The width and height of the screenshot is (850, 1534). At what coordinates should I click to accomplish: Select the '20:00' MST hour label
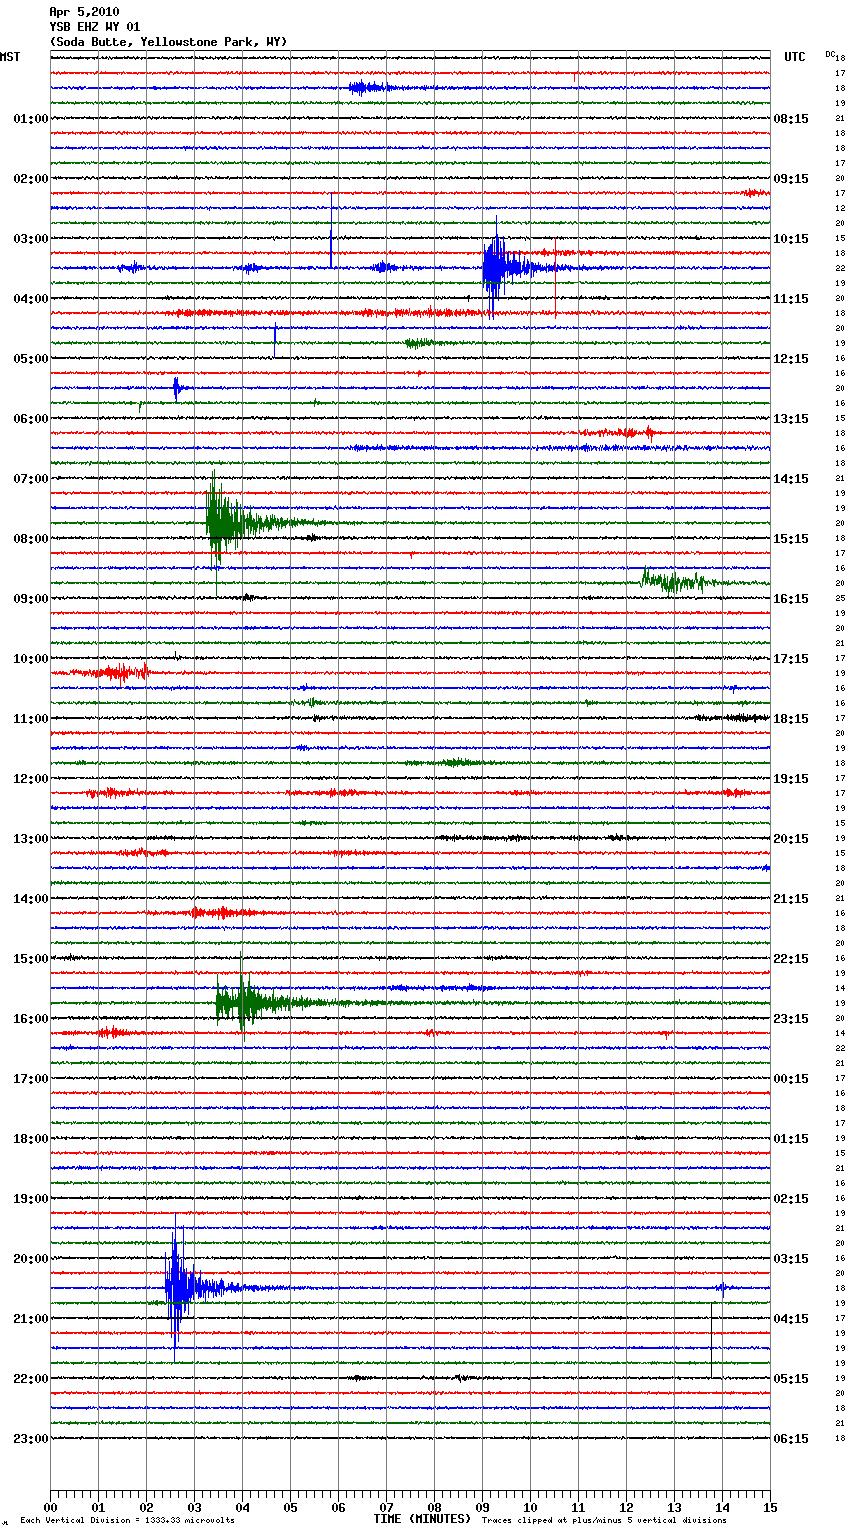click(x=30, y=1259)
